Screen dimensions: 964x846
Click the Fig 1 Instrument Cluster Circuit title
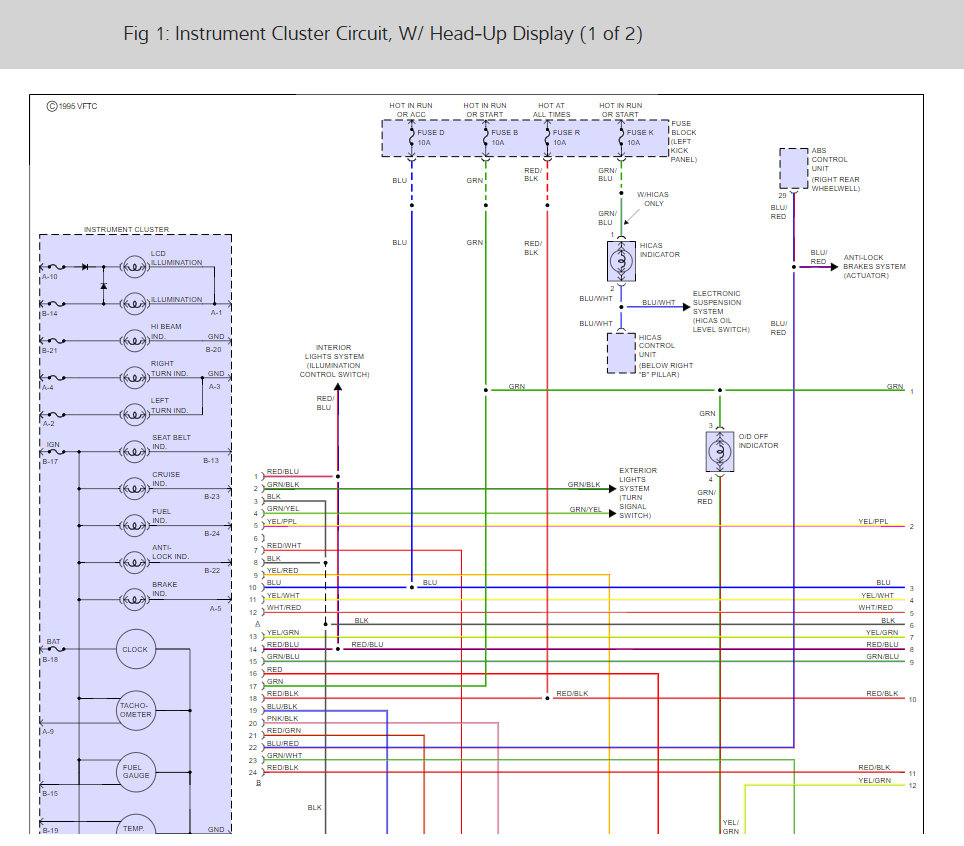(x=382, y=34)
